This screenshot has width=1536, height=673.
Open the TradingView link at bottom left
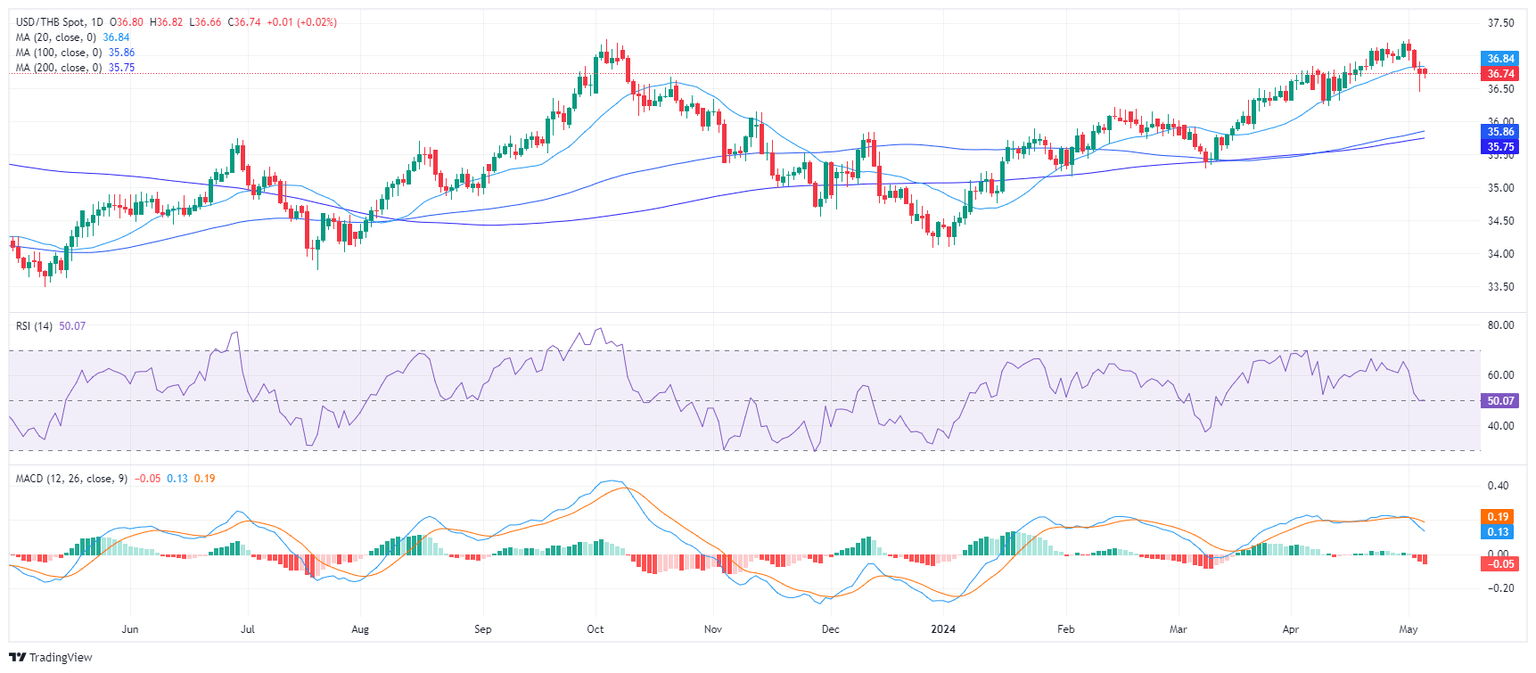[x=49, y=657]
